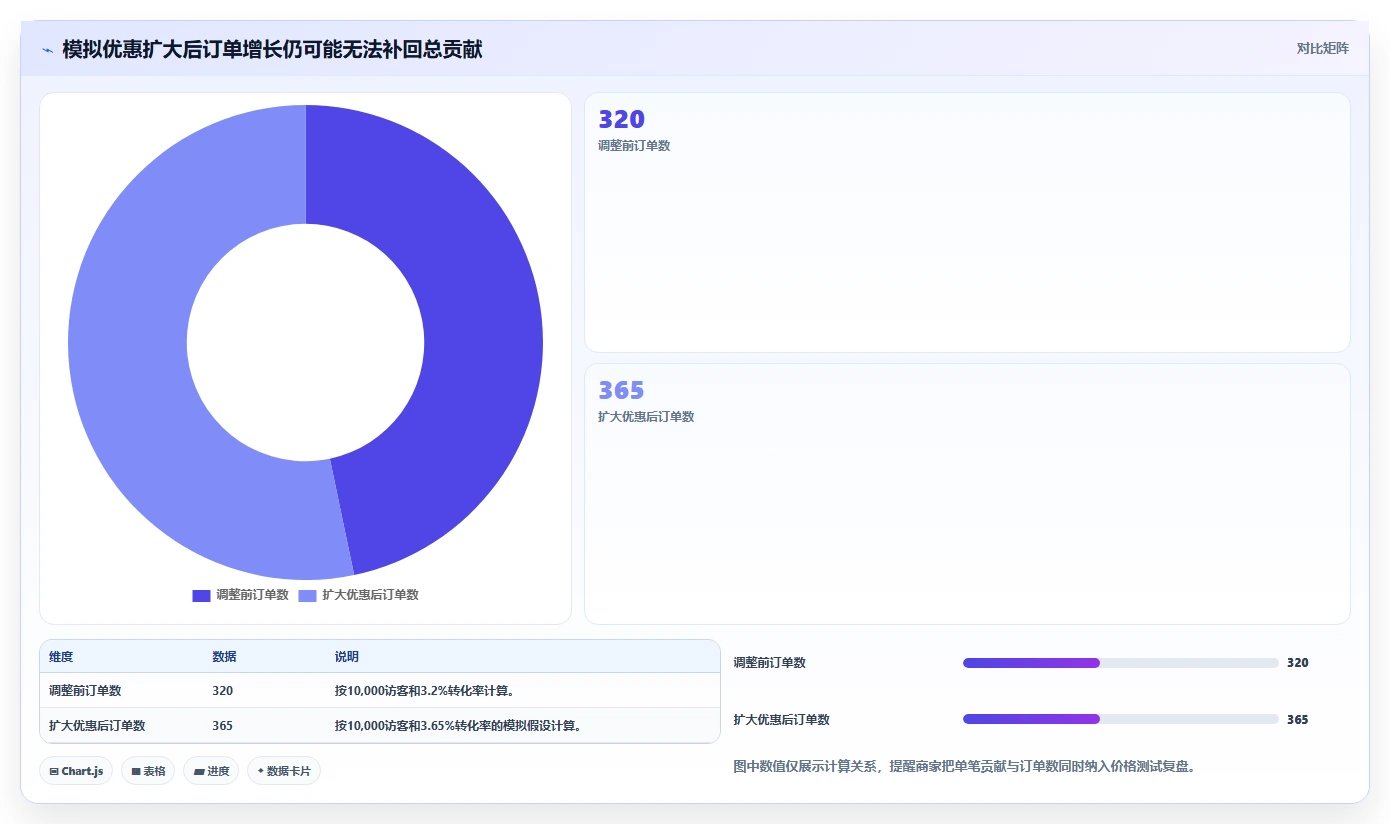This screenshot has width=1390, height=824.
Task: Click the 320 value beside progress bar
Action: tap(1297, 663)
